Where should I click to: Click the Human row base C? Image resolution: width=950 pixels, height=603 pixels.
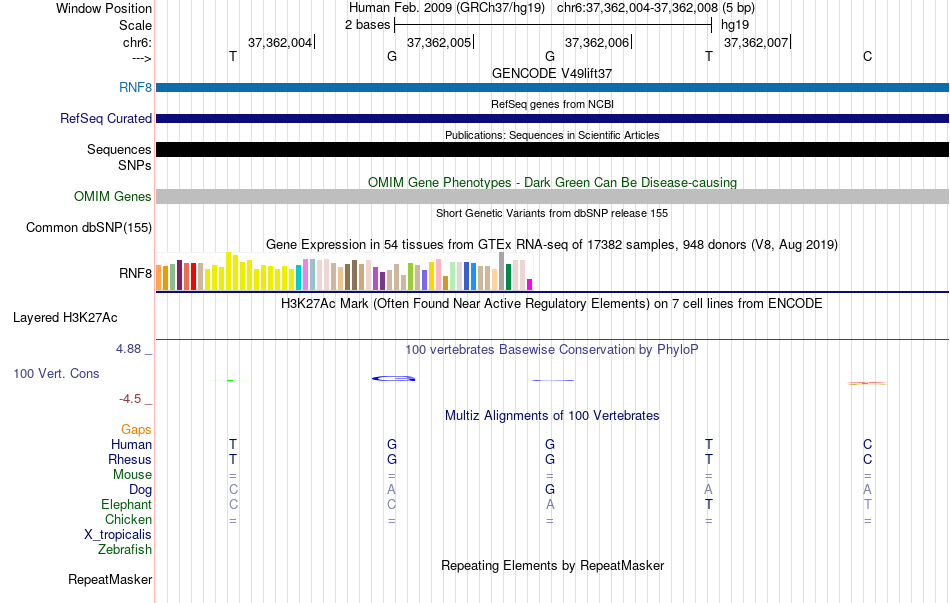868,444
